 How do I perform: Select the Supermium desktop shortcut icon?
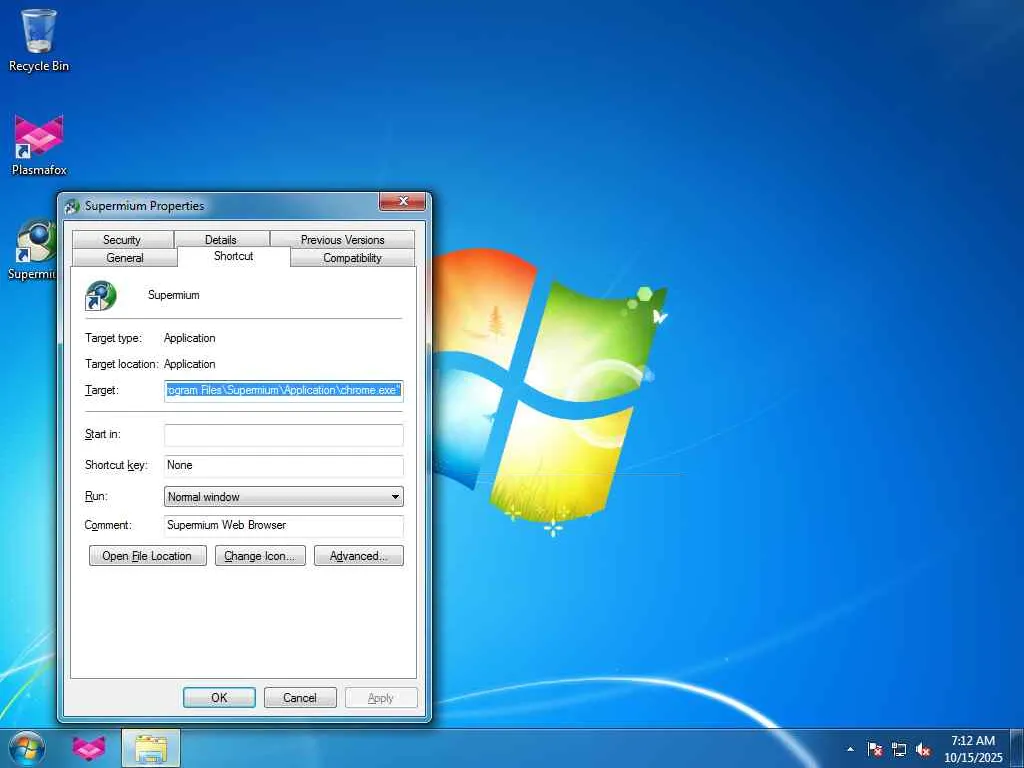(33, 249)
